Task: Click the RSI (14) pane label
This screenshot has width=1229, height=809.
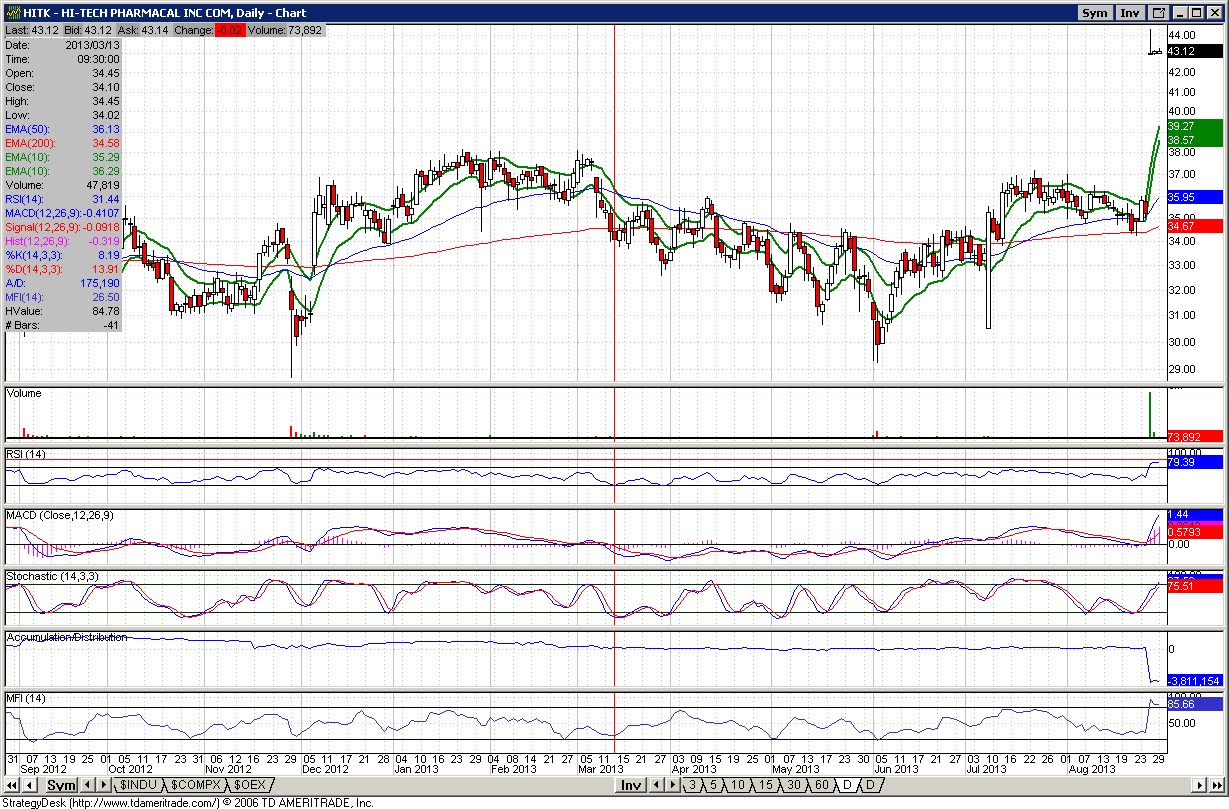Action: click(27, 454)
